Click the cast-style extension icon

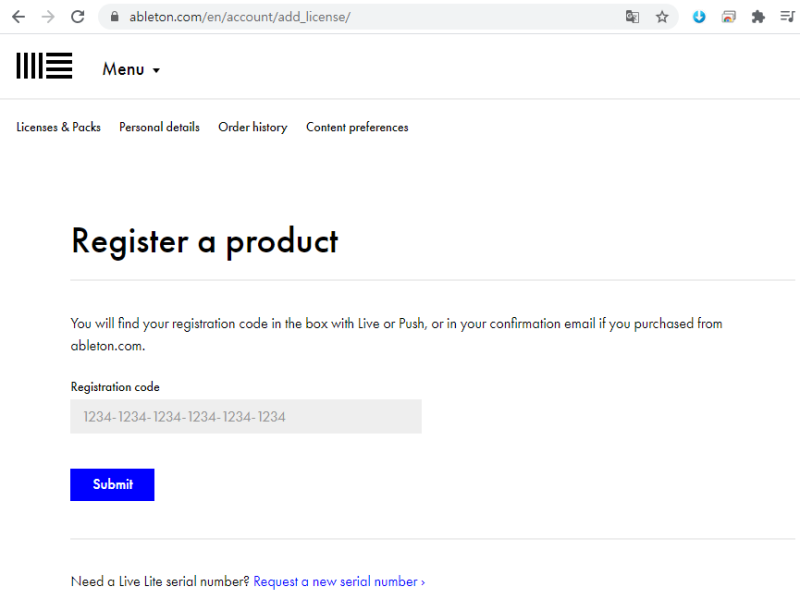click(729, 17)
